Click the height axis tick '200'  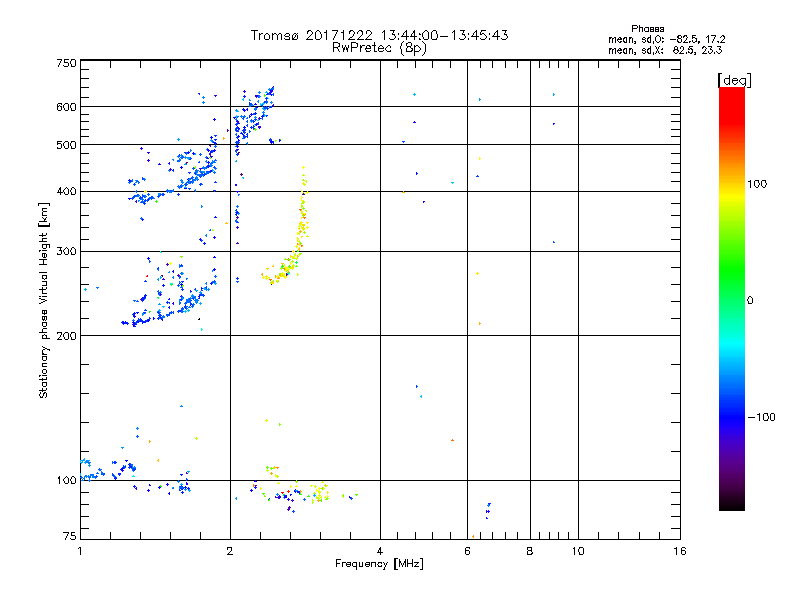click(66, 336)
